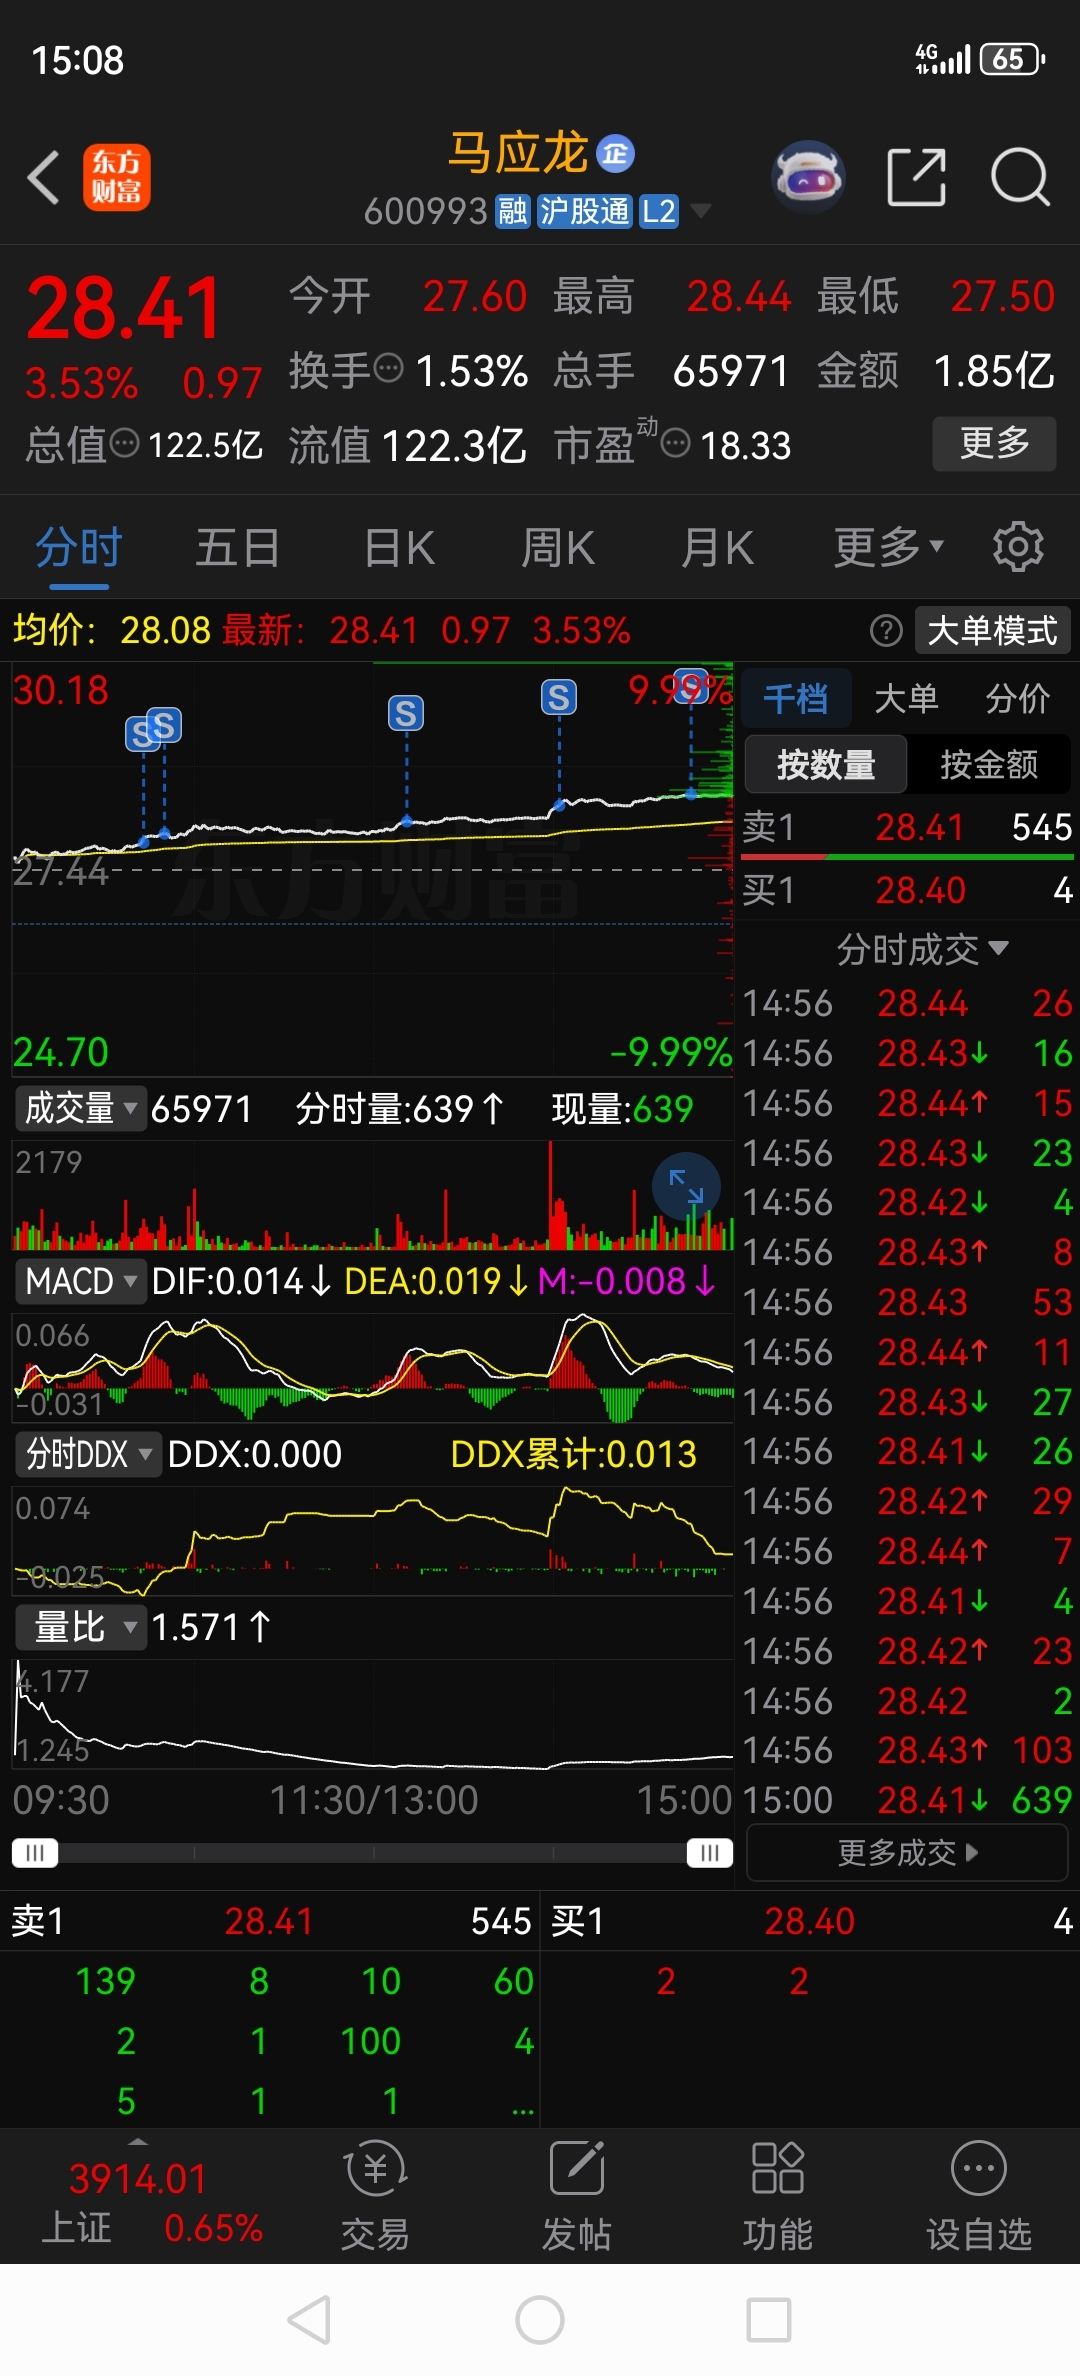Image resolution: width=1080 pixels, height=2376 pixels.
Task: Open the 功能 functions icon
Action: (778, 2195)
